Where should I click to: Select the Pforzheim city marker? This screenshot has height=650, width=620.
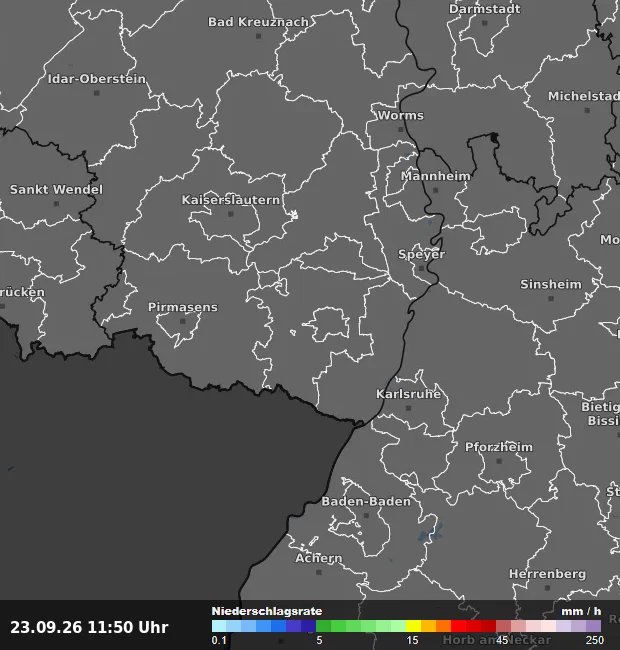click(499, 461)
